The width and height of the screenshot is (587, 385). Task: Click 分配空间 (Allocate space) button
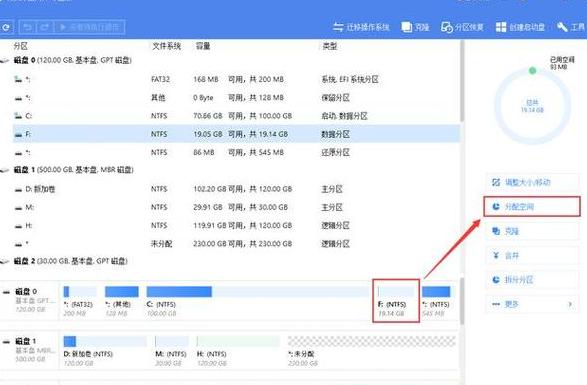point(532,207)
